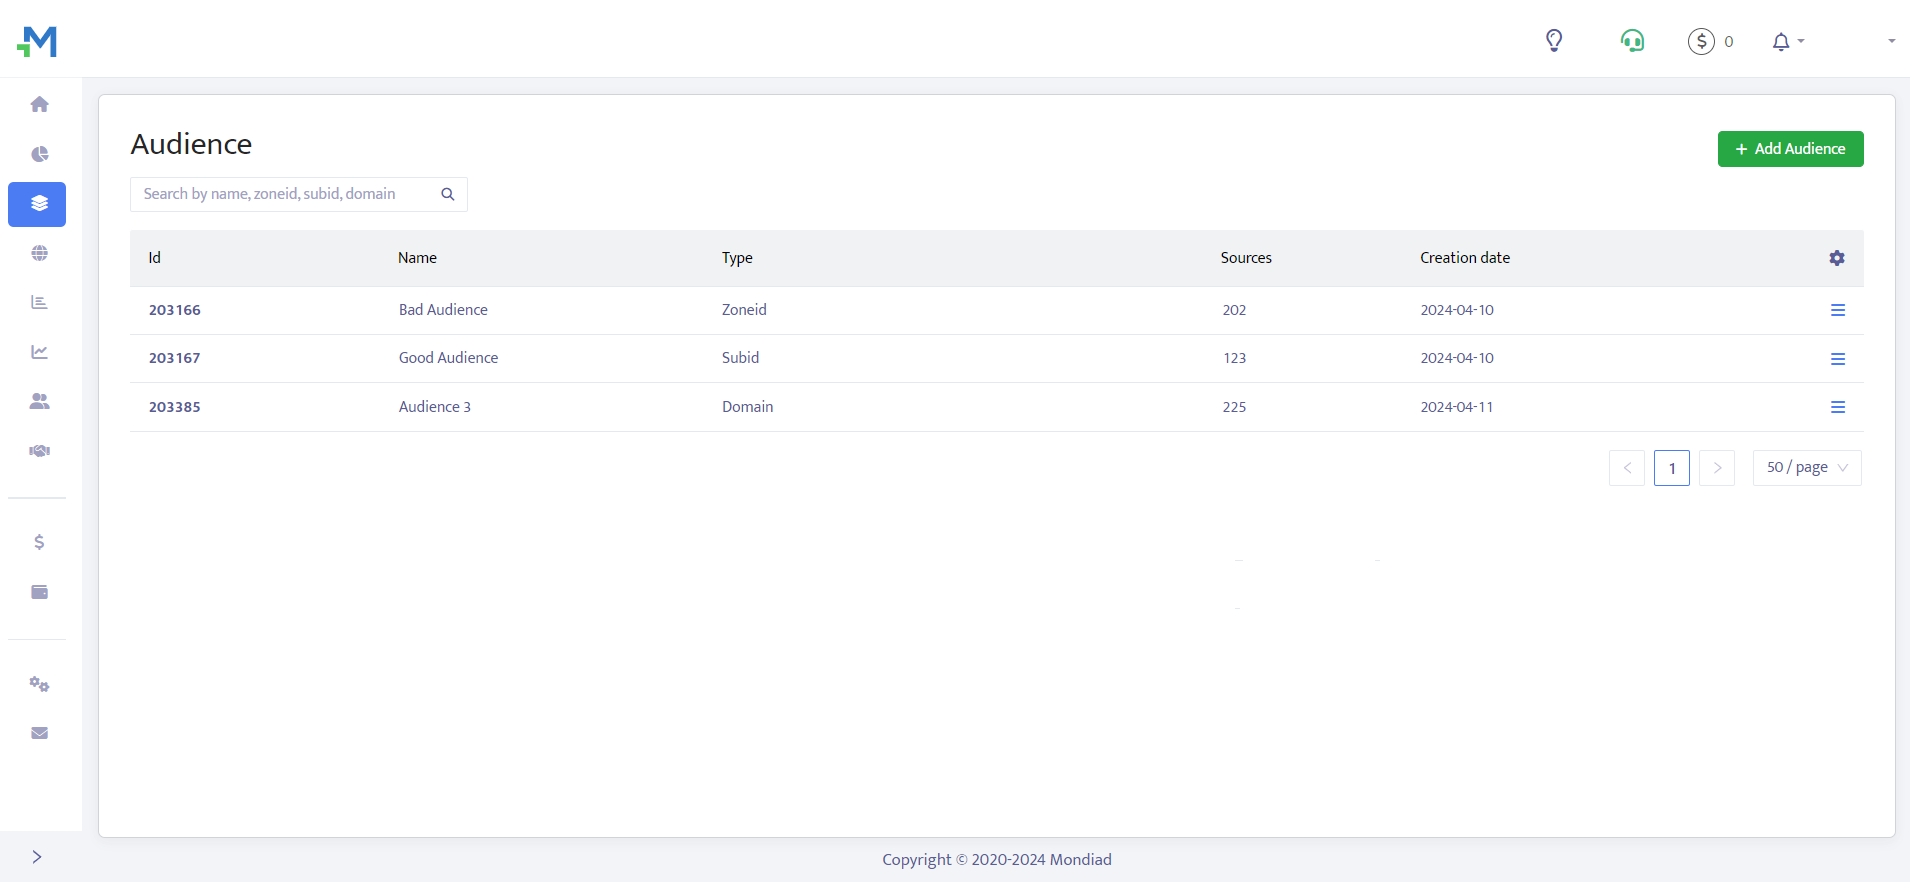Open the pie chart sidebar icon

(x=39, y=154)
